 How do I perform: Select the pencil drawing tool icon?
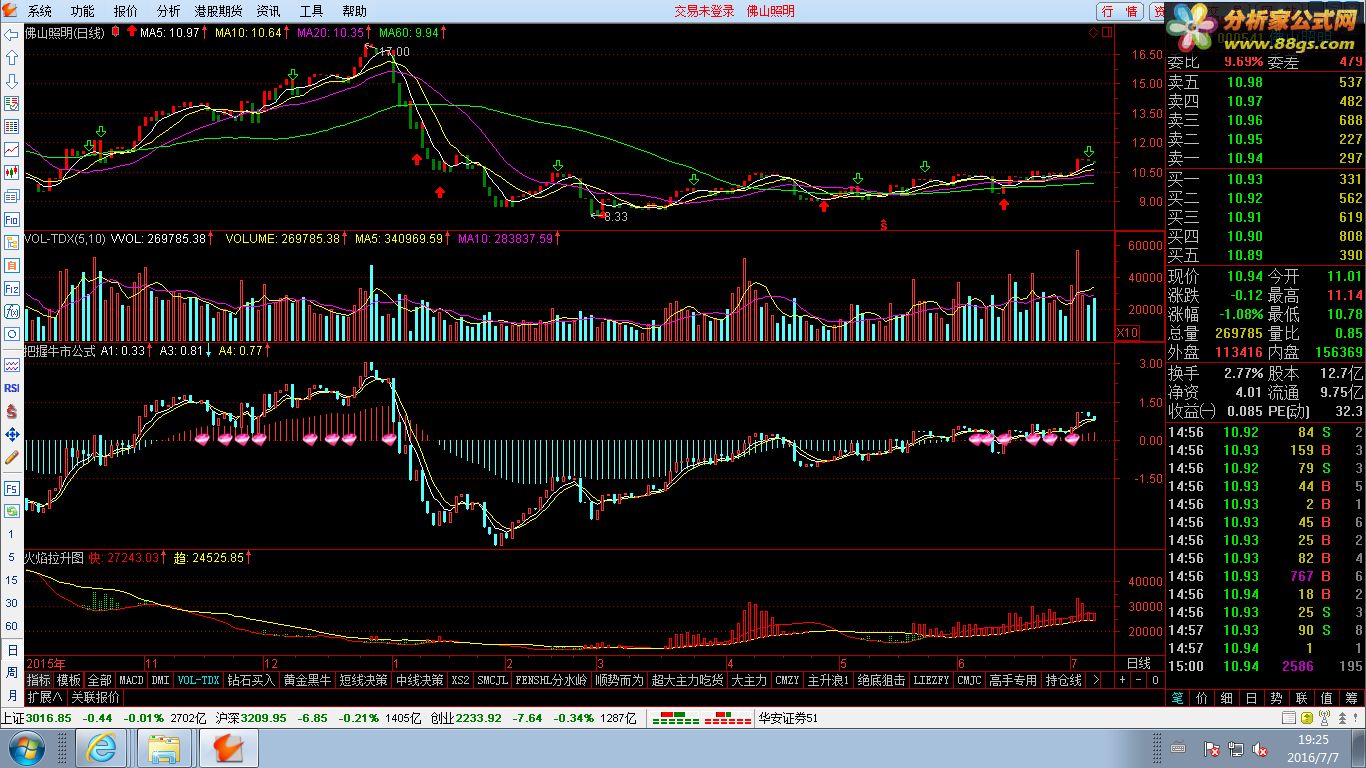[12, 457]
